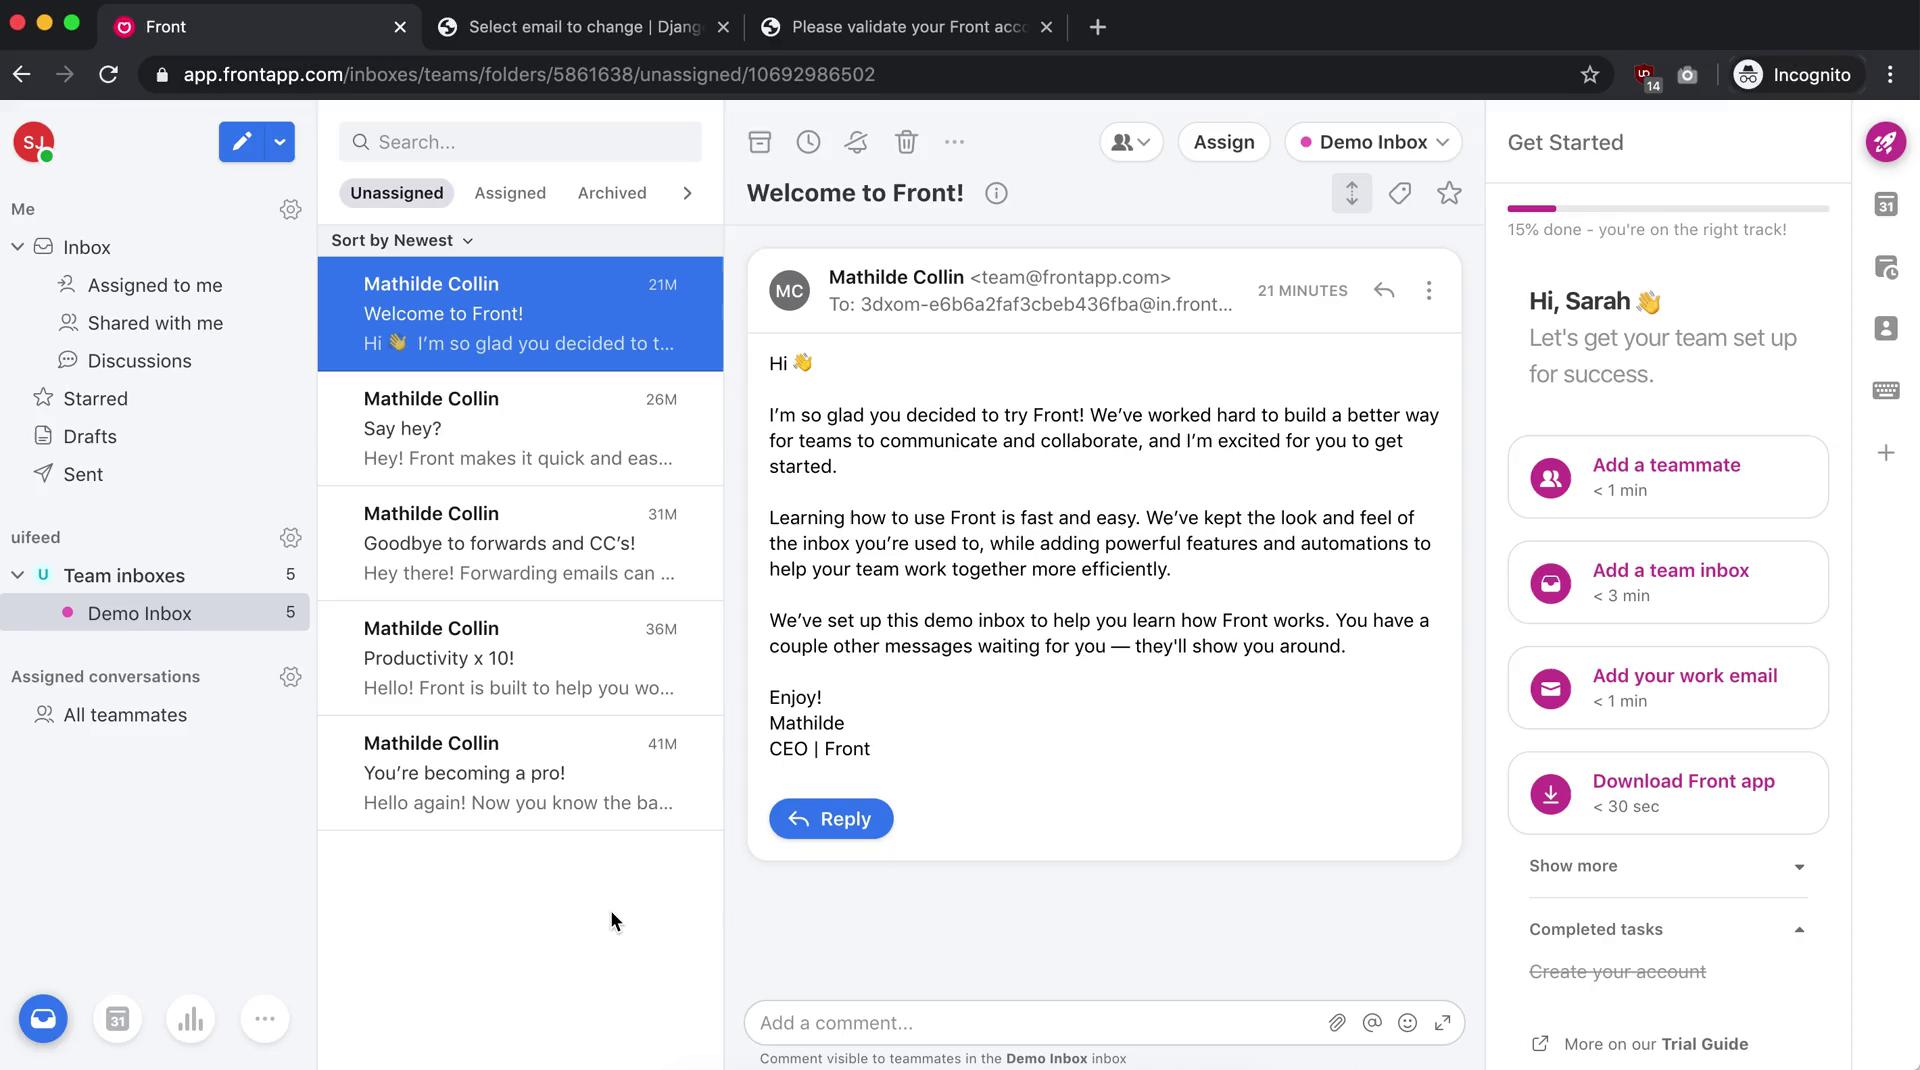Click Add your work email task

[1668, 688]
